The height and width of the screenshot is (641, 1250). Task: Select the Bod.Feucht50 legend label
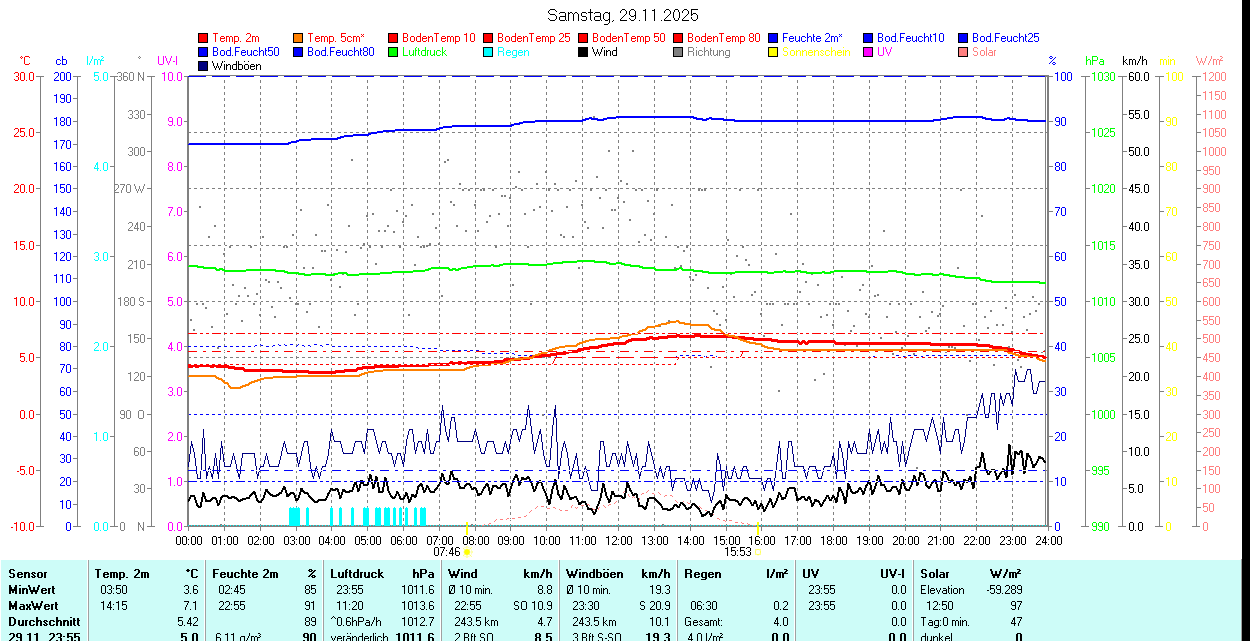point(246,52)
